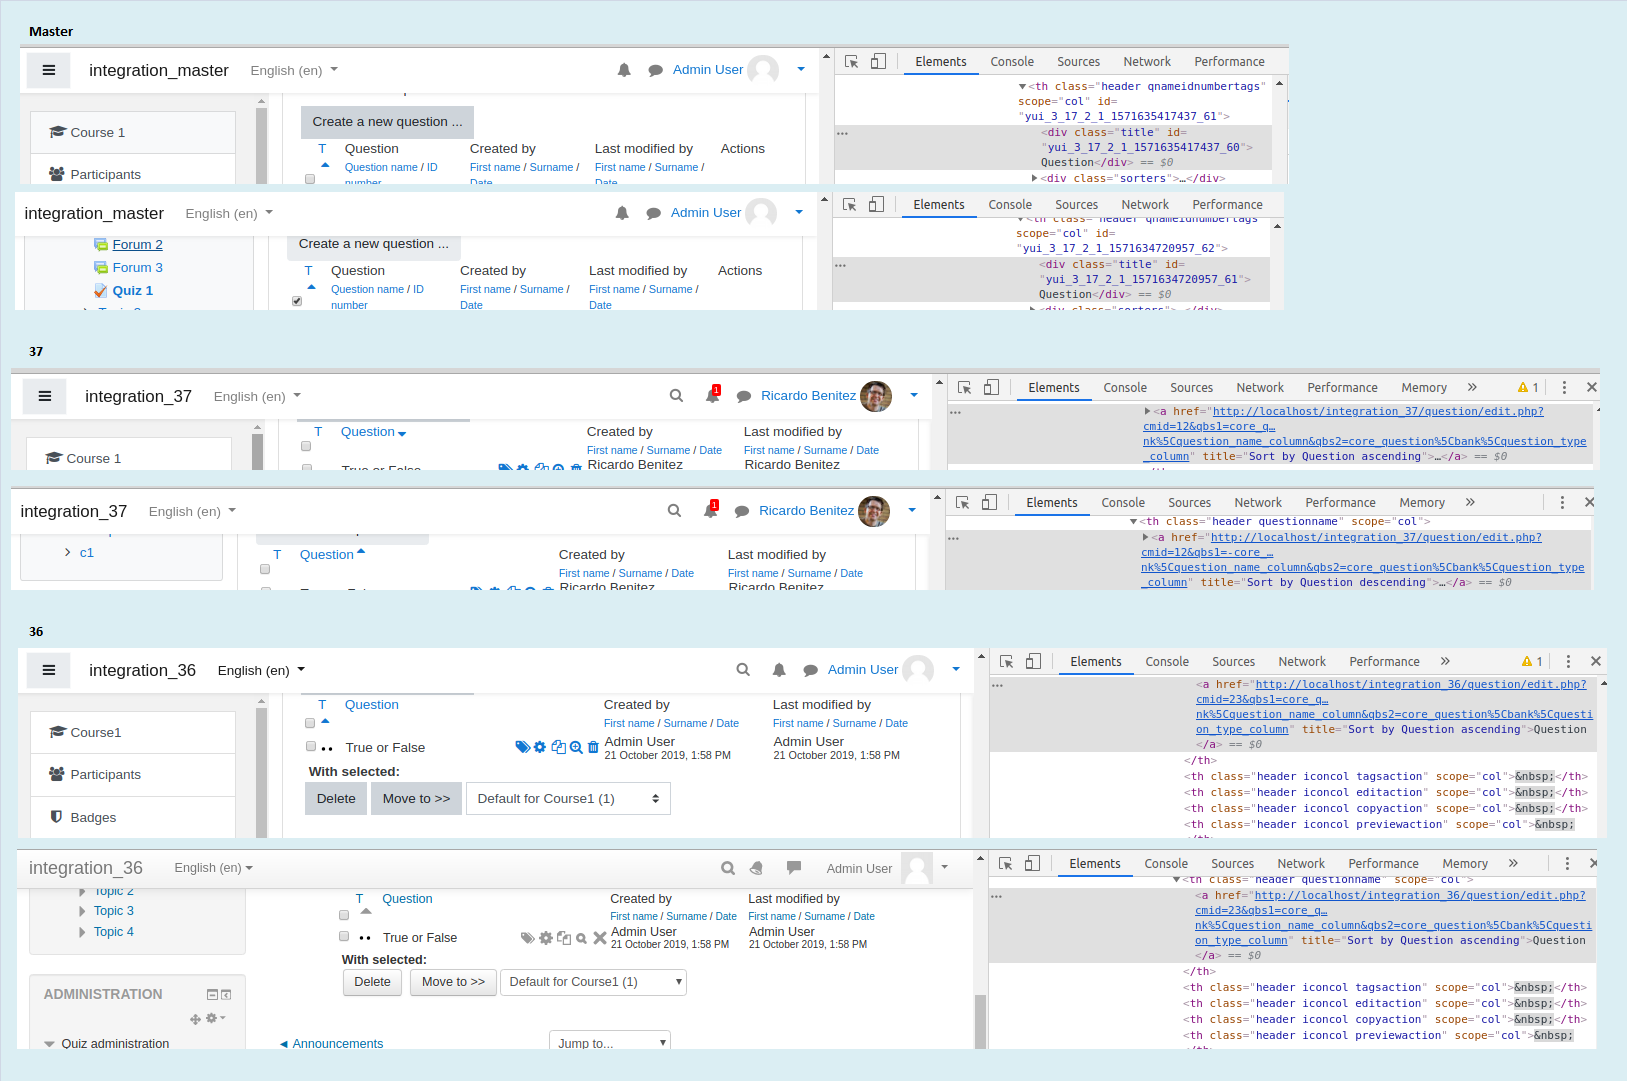This screenshot has height=1081, width=1627.
Task: Expand the Topic 3 tree item
Action: click(x=82, y=911)
